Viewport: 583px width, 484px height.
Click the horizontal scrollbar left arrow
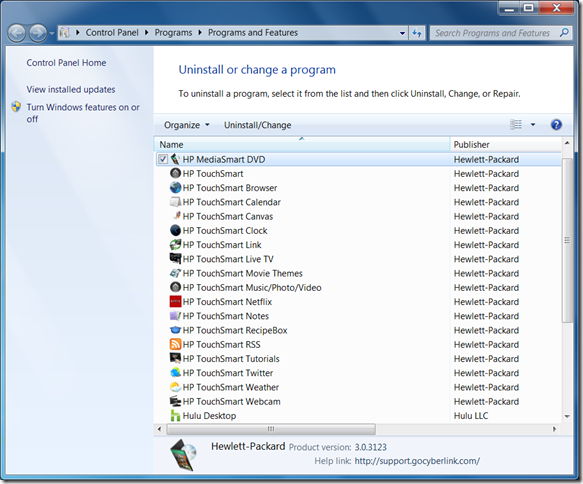pyautogui.click(x=160, y=429)
